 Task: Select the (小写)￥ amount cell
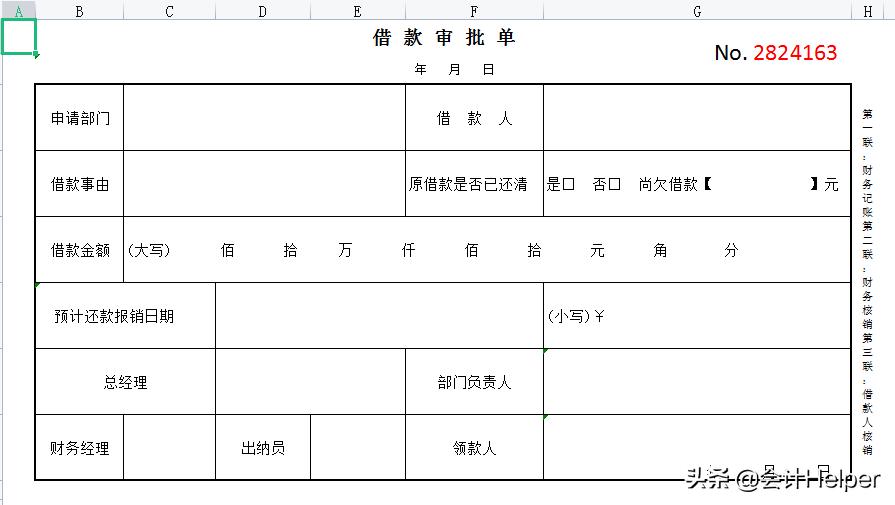tap(697, 316)
